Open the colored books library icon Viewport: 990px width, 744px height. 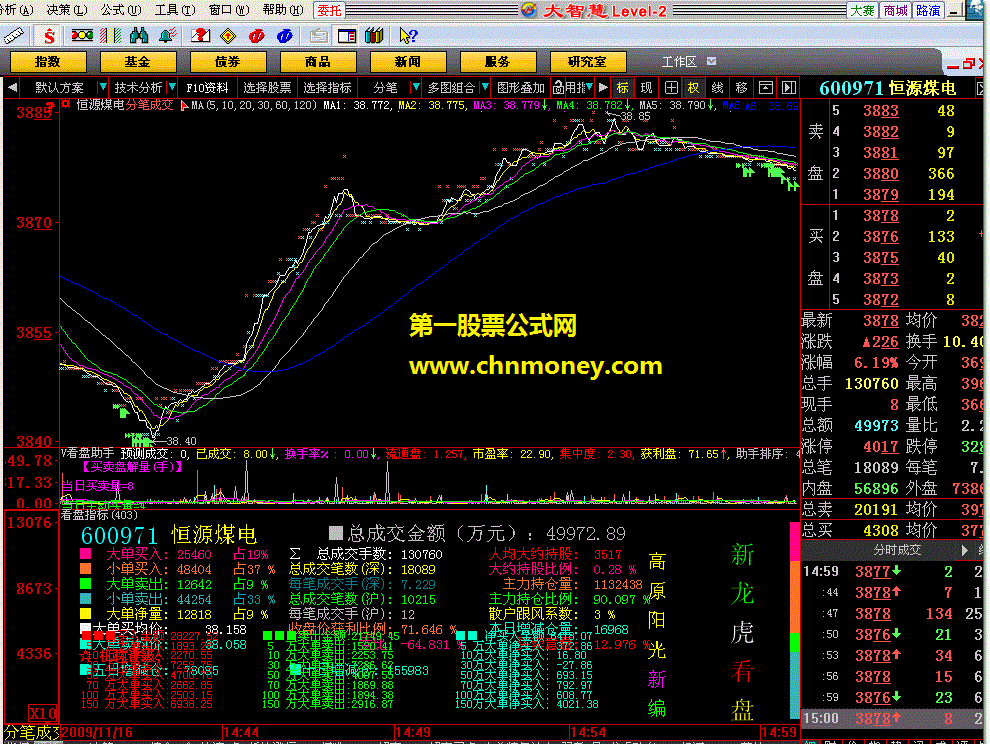click(374, 35)
